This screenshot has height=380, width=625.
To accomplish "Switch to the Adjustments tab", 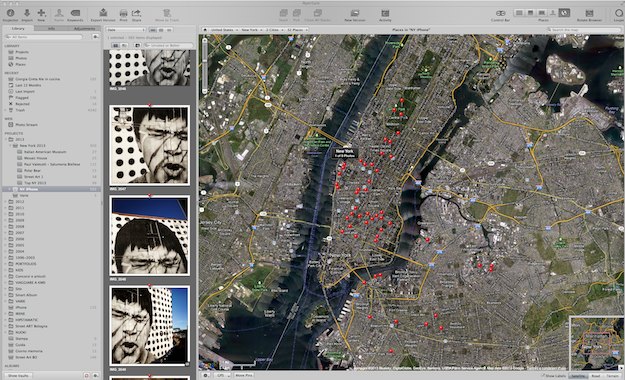I will pos(85,29).
